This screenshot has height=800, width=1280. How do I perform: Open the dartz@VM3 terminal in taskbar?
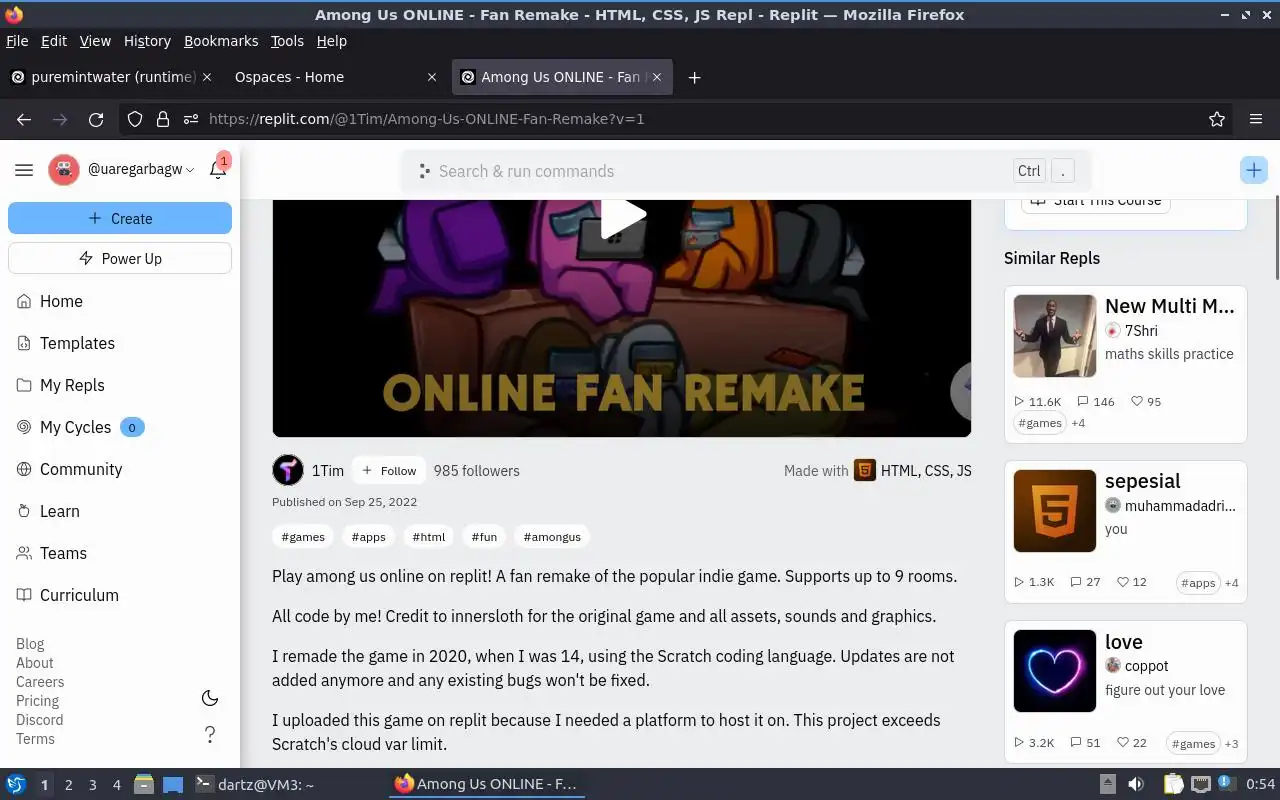(x=254, y=784)
